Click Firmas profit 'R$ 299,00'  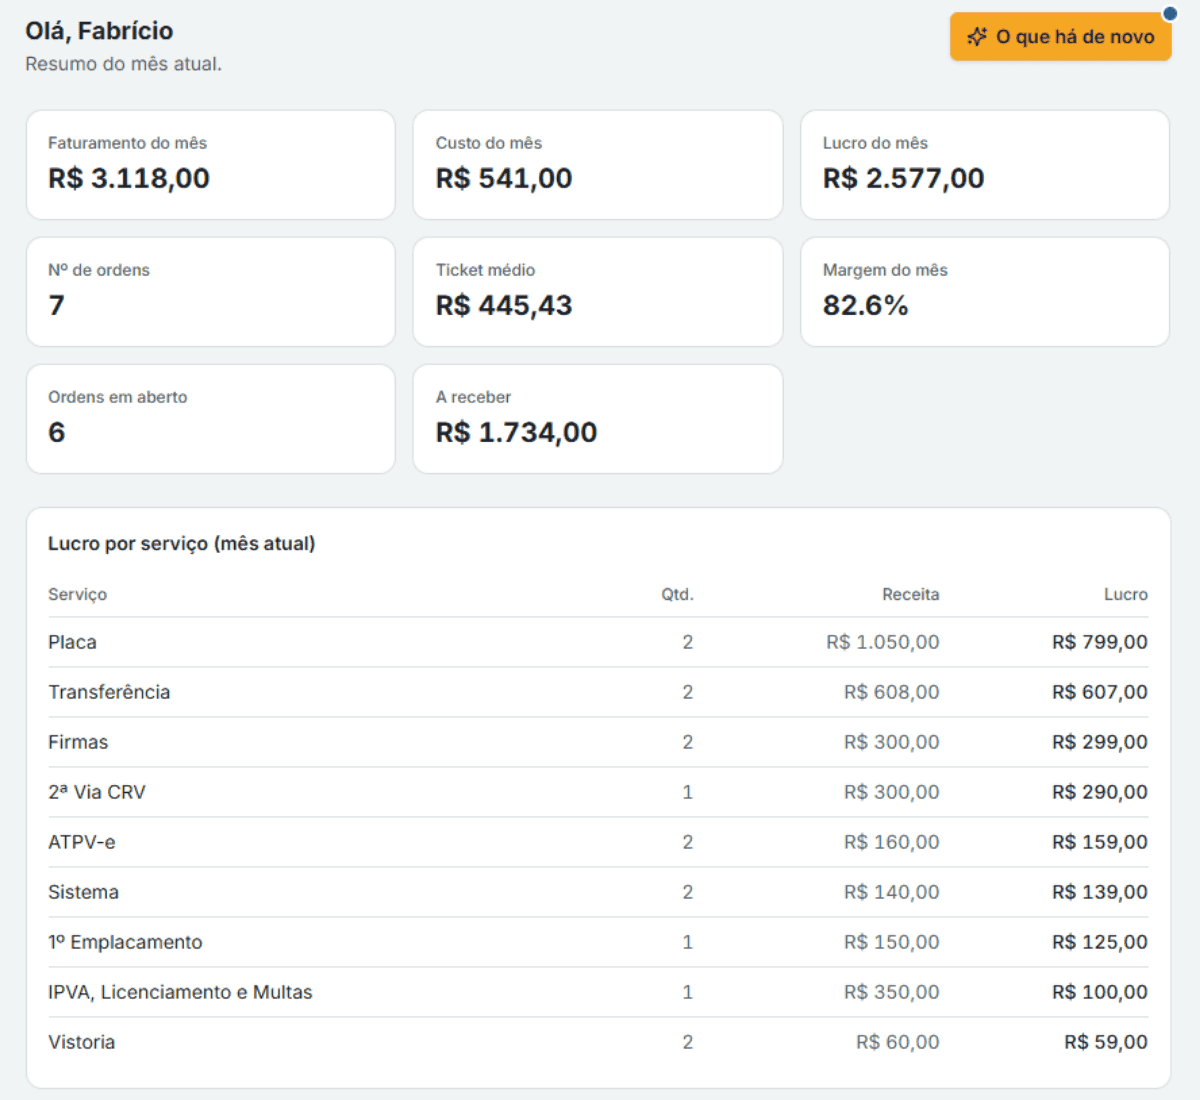click(1100, 742)
